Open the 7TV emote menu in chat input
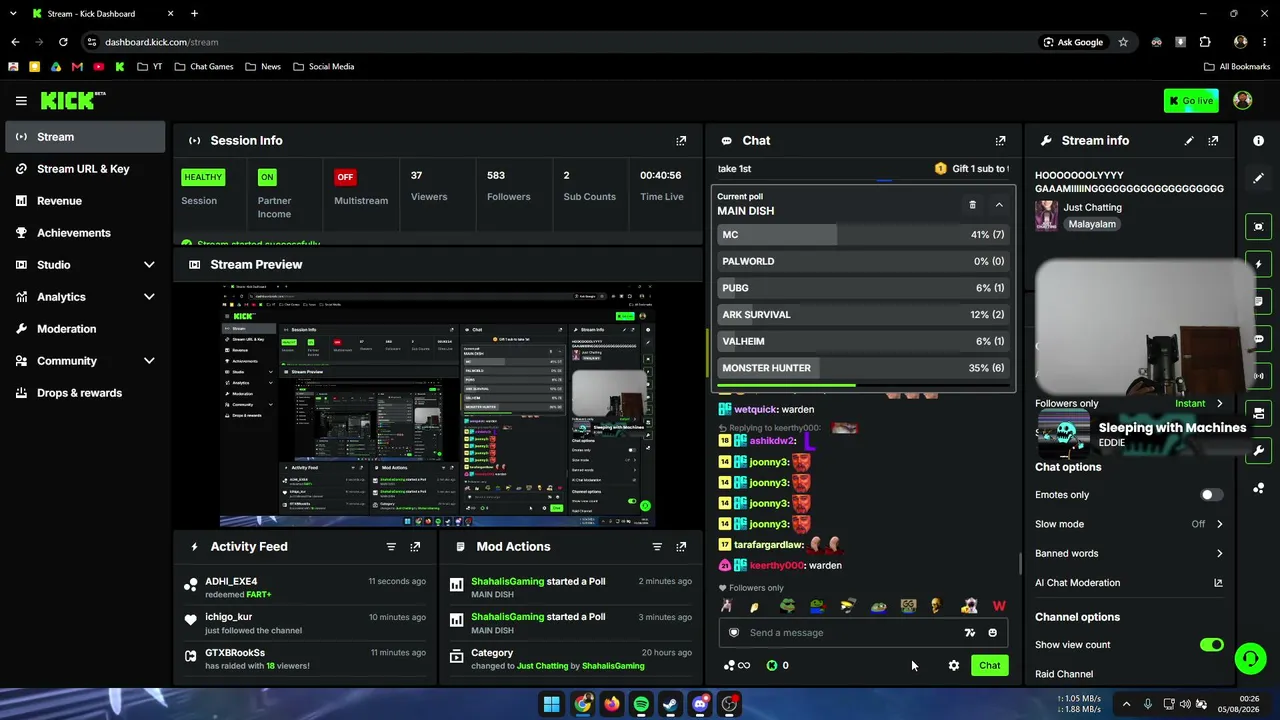The width and height of the screenshot is (1280, 720). point(969,633)
